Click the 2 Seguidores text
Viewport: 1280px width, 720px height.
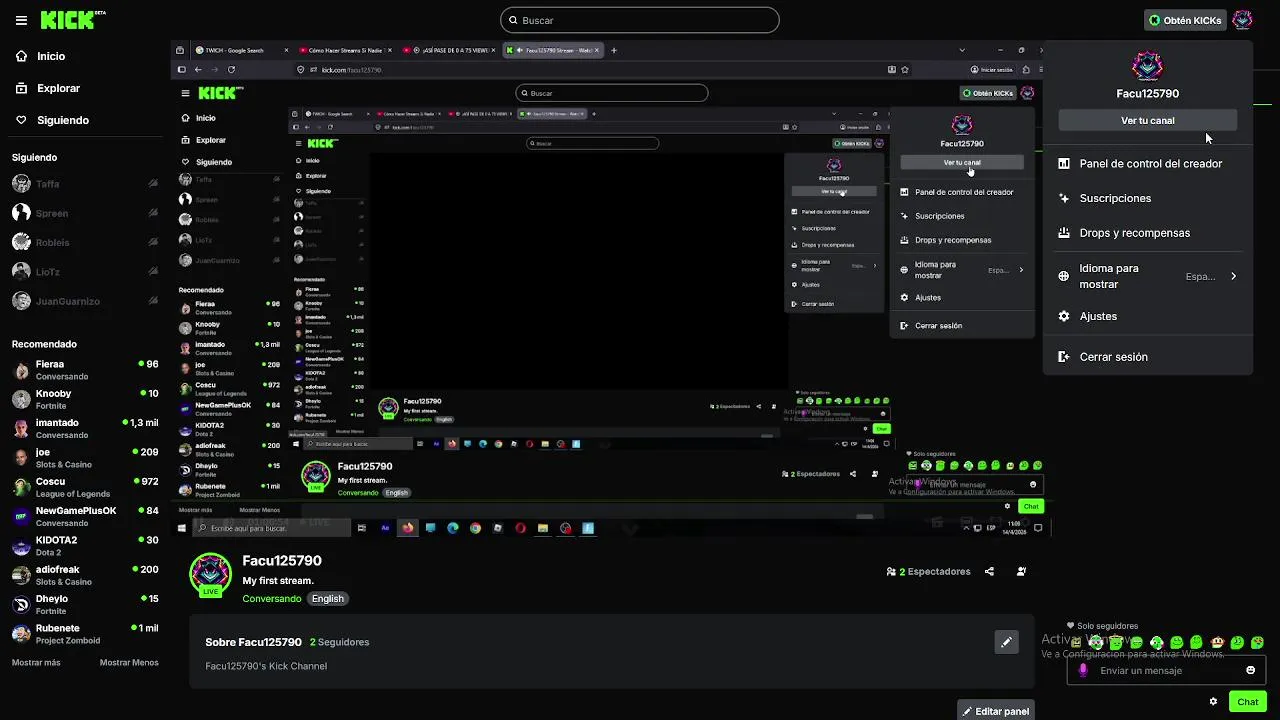click(x=339, y=642)
